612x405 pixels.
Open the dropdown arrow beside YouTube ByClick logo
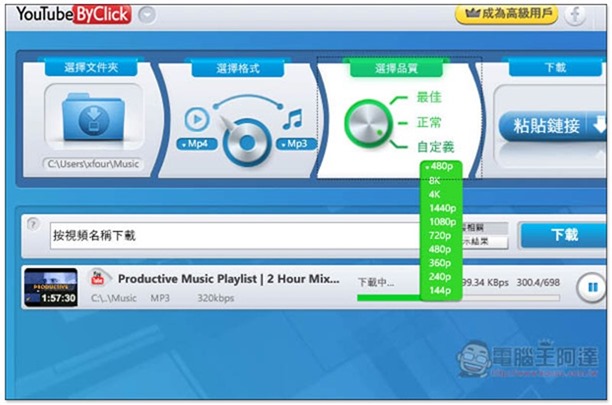[x=147, y=14]
